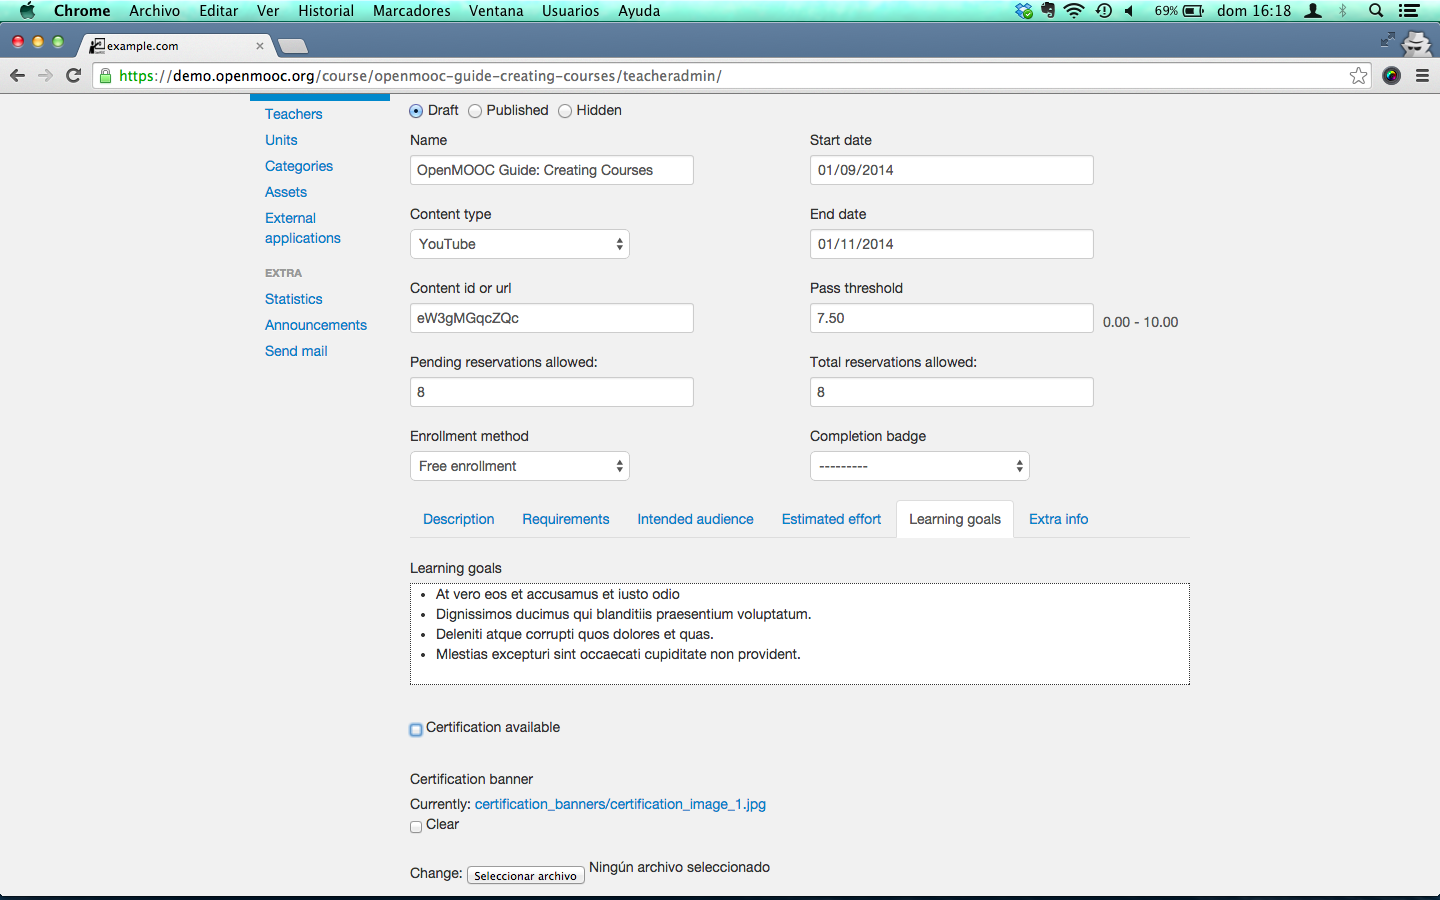Switch to the Description tab
This screenshot has height=900, width=1440.
pos(459,519)
